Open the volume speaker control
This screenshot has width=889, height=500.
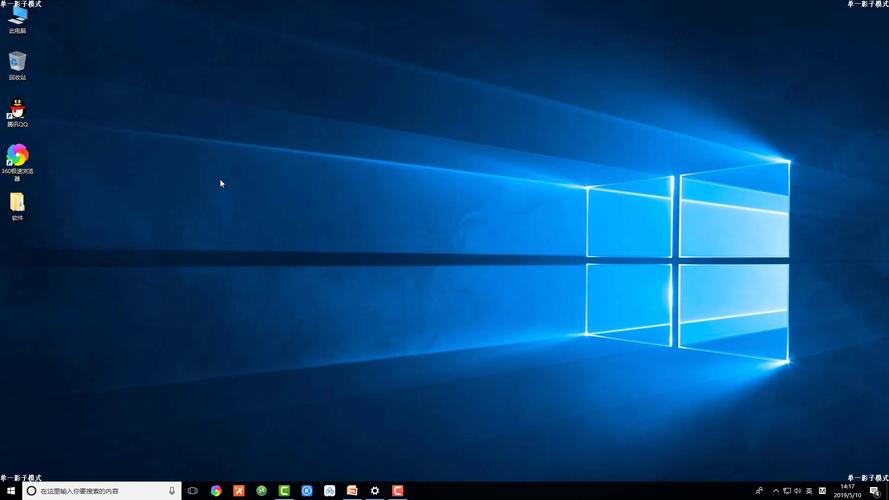(x=798, y=491)
